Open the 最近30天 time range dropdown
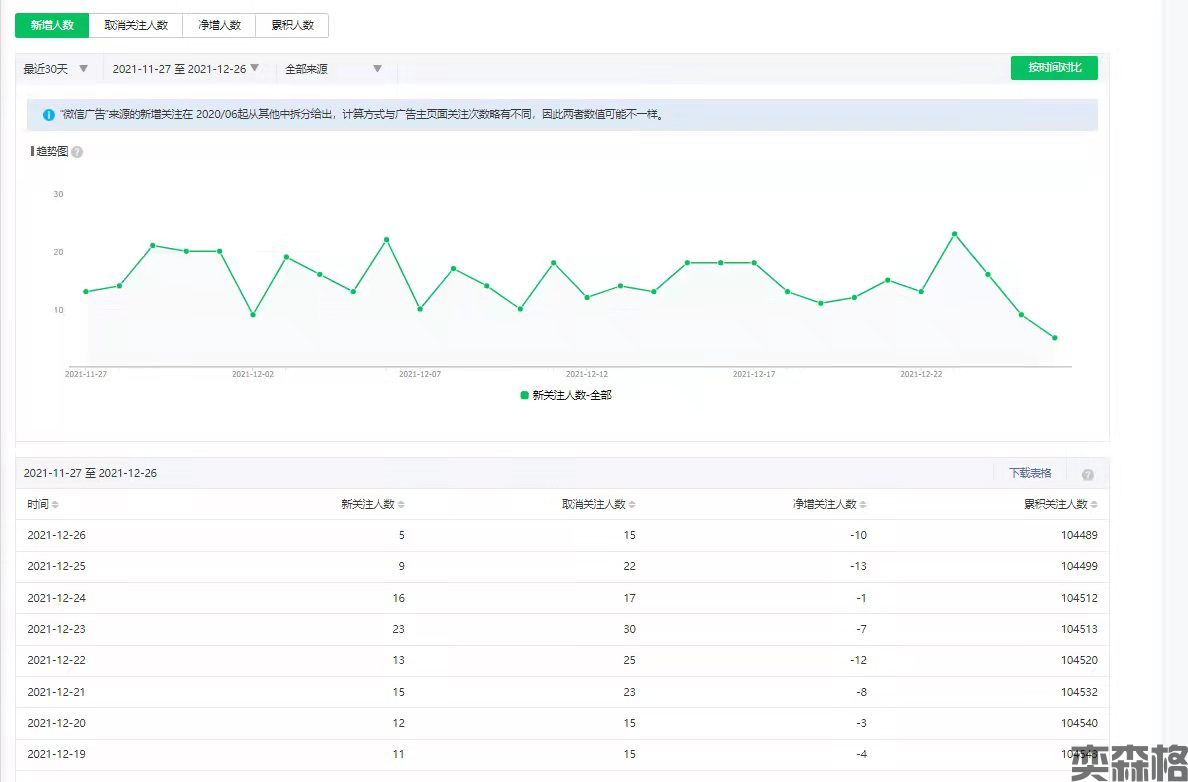The image size is (1188, 782). [x=56, y=69]
